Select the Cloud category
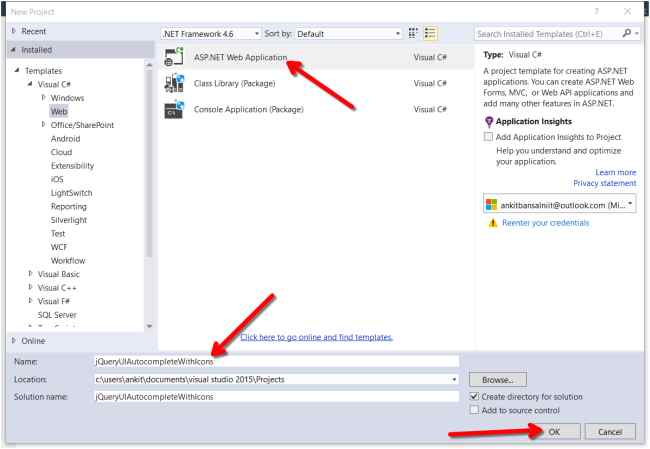The image size is (650, 449). pyautogui.click(x=61, y=152)
